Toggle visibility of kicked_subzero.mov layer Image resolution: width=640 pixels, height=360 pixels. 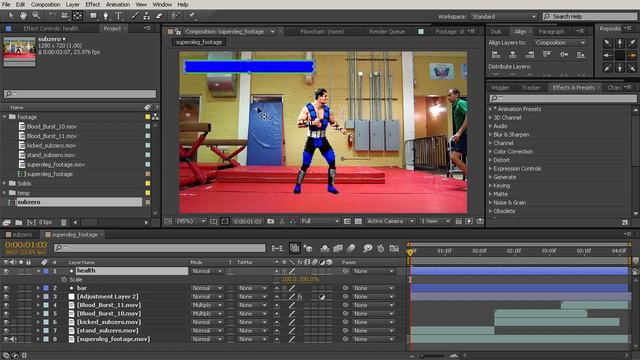tap(6, 322)
